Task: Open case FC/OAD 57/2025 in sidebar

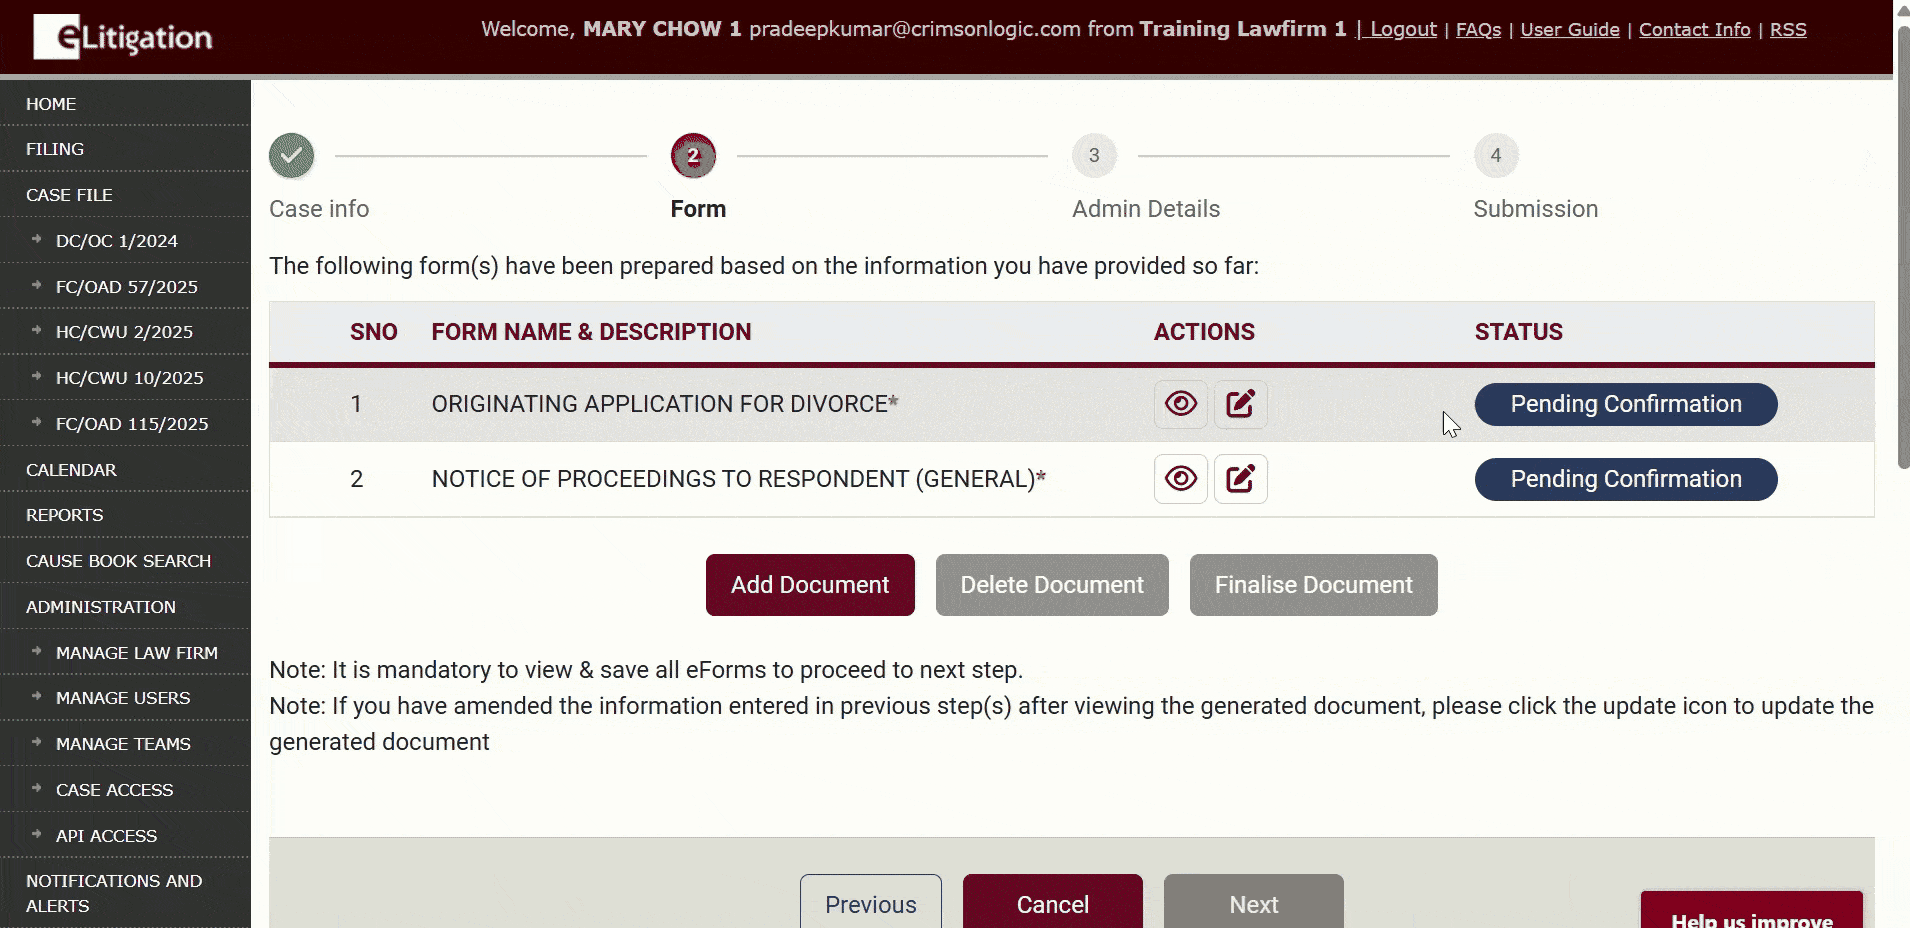Action: coord(126,287)
